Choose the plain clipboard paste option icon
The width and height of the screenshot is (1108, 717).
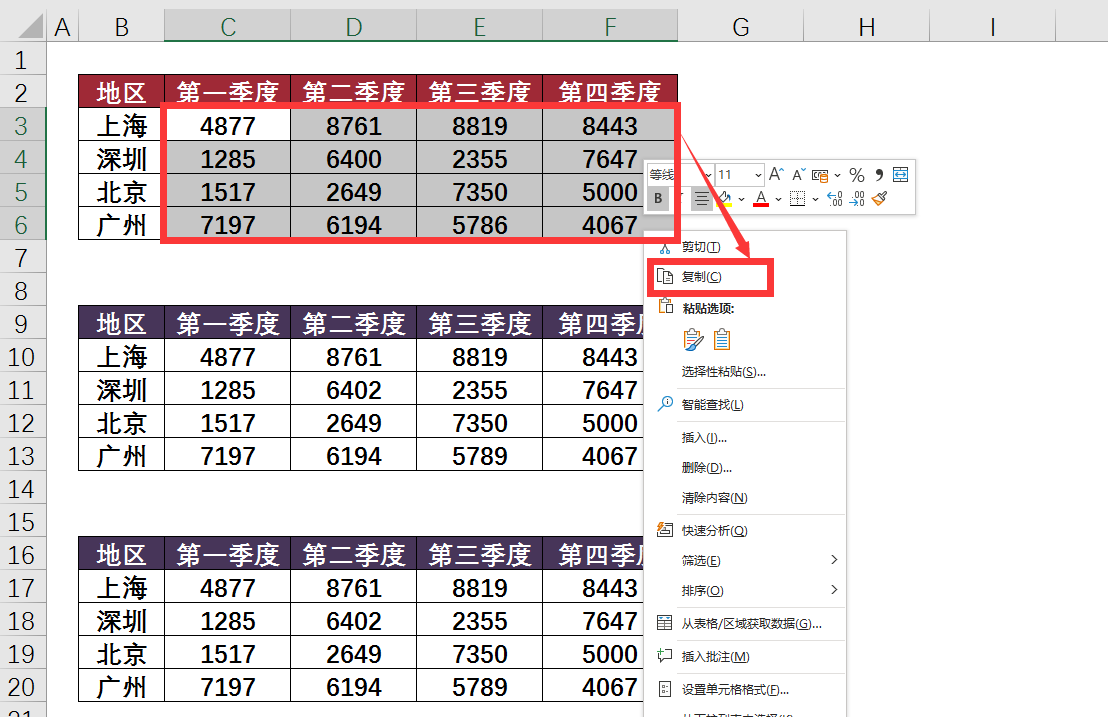point(721,340)
